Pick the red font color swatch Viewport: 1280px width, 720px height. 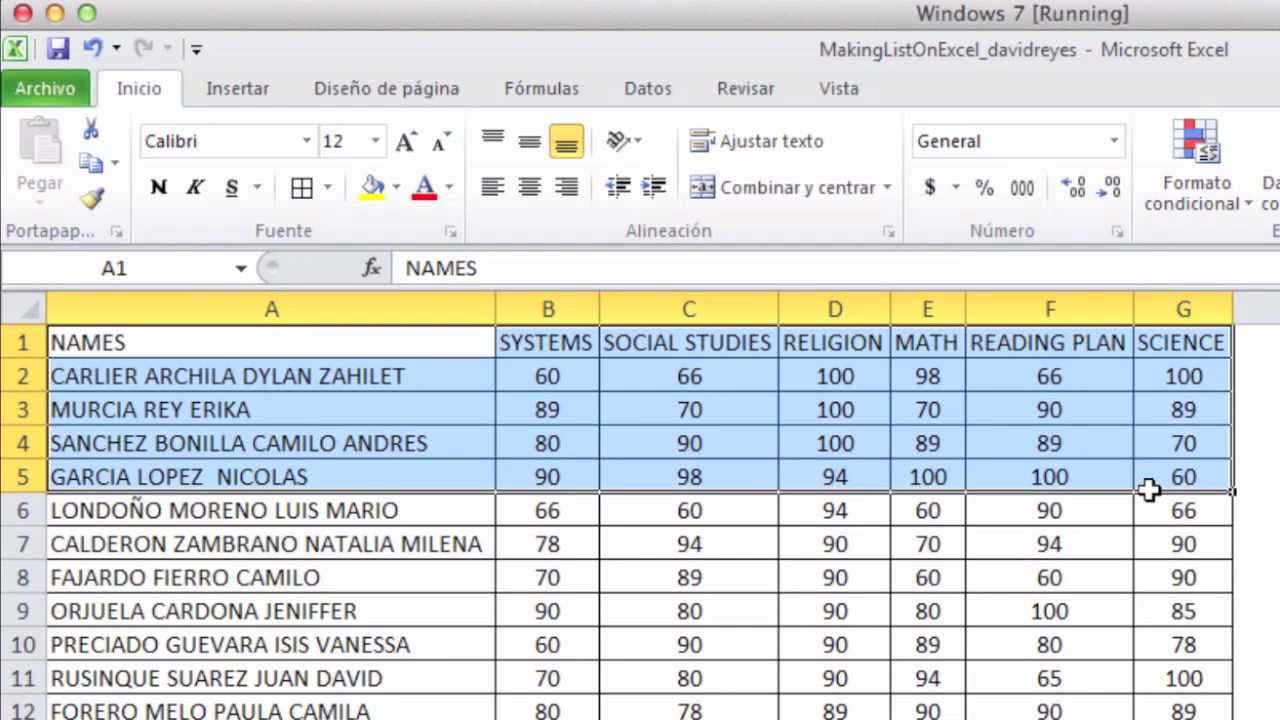[423, 195]
